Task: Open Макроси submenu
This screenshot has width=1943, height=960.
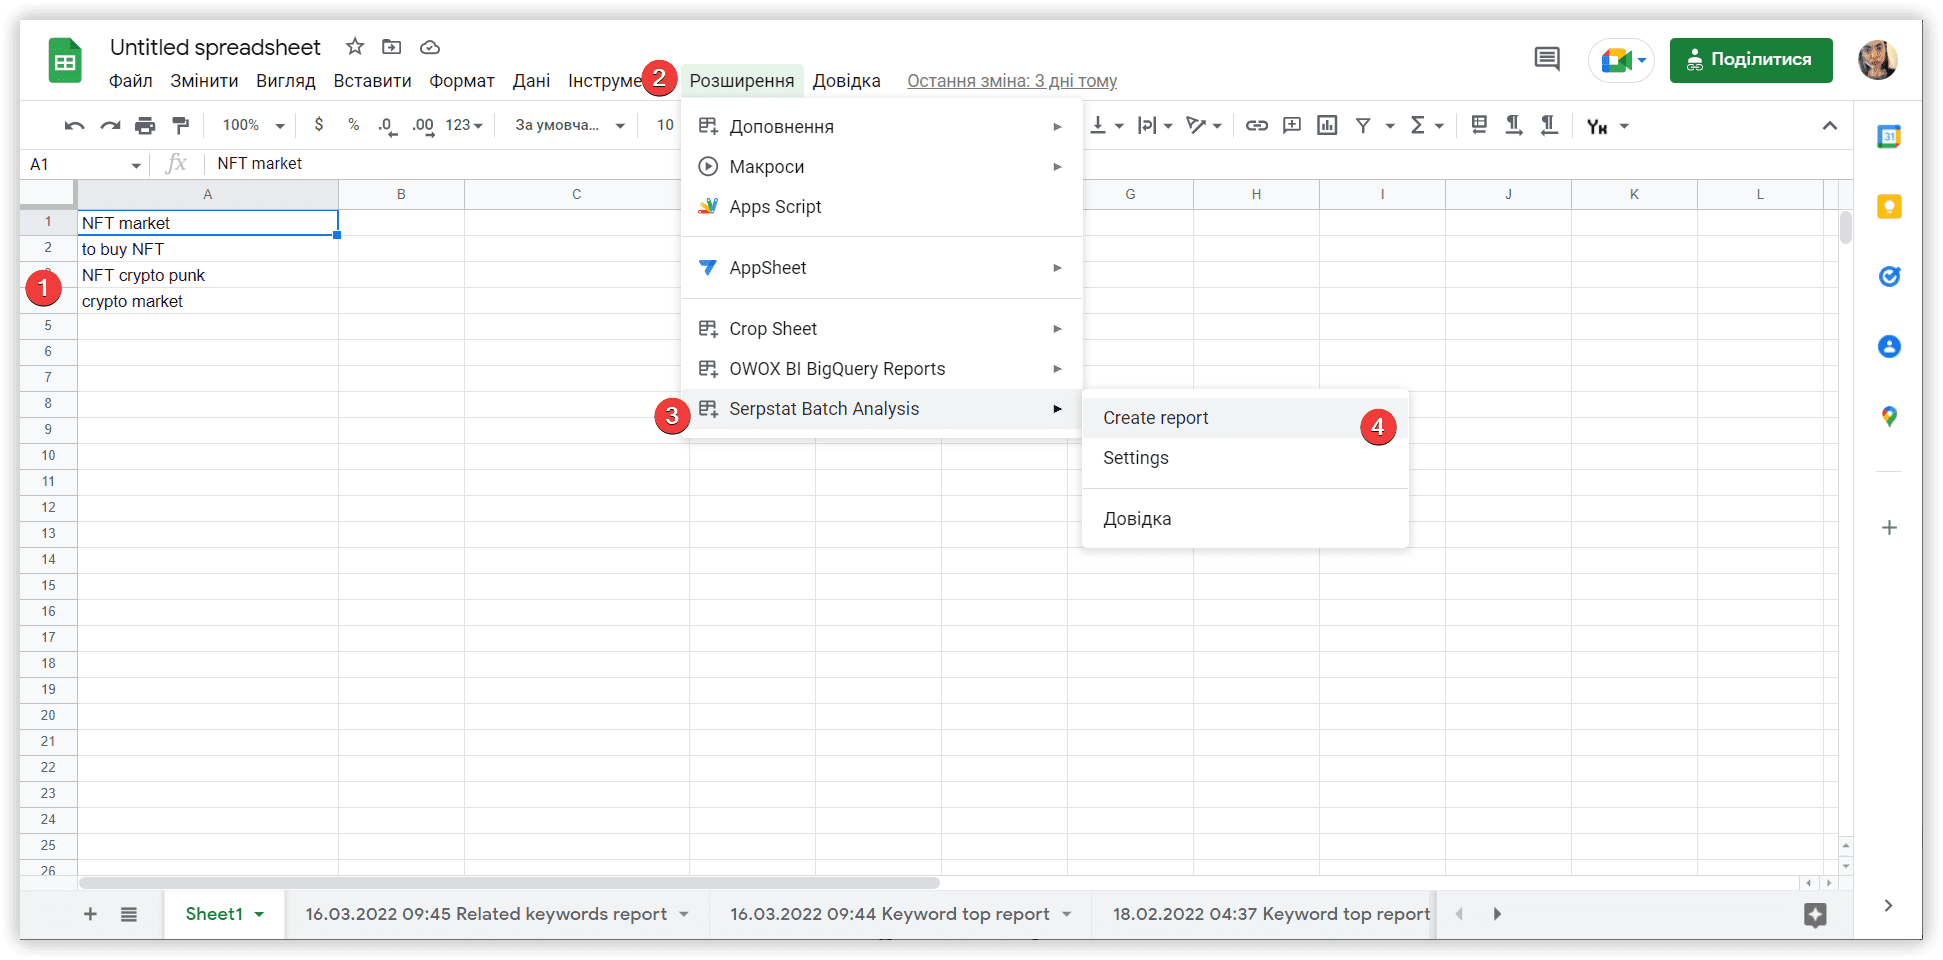Action: pyautogui.click(x=881, y=167)
